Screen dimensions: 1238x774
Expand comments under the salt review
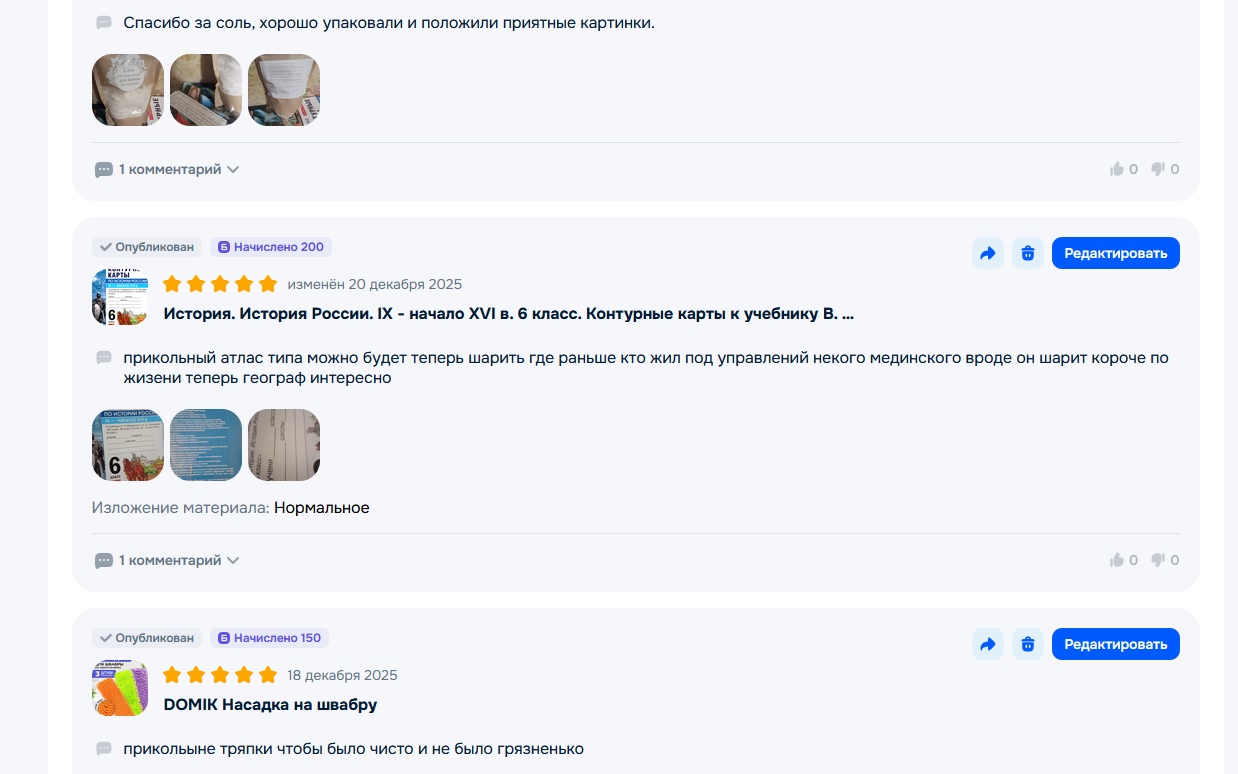(x=167, y=169)
